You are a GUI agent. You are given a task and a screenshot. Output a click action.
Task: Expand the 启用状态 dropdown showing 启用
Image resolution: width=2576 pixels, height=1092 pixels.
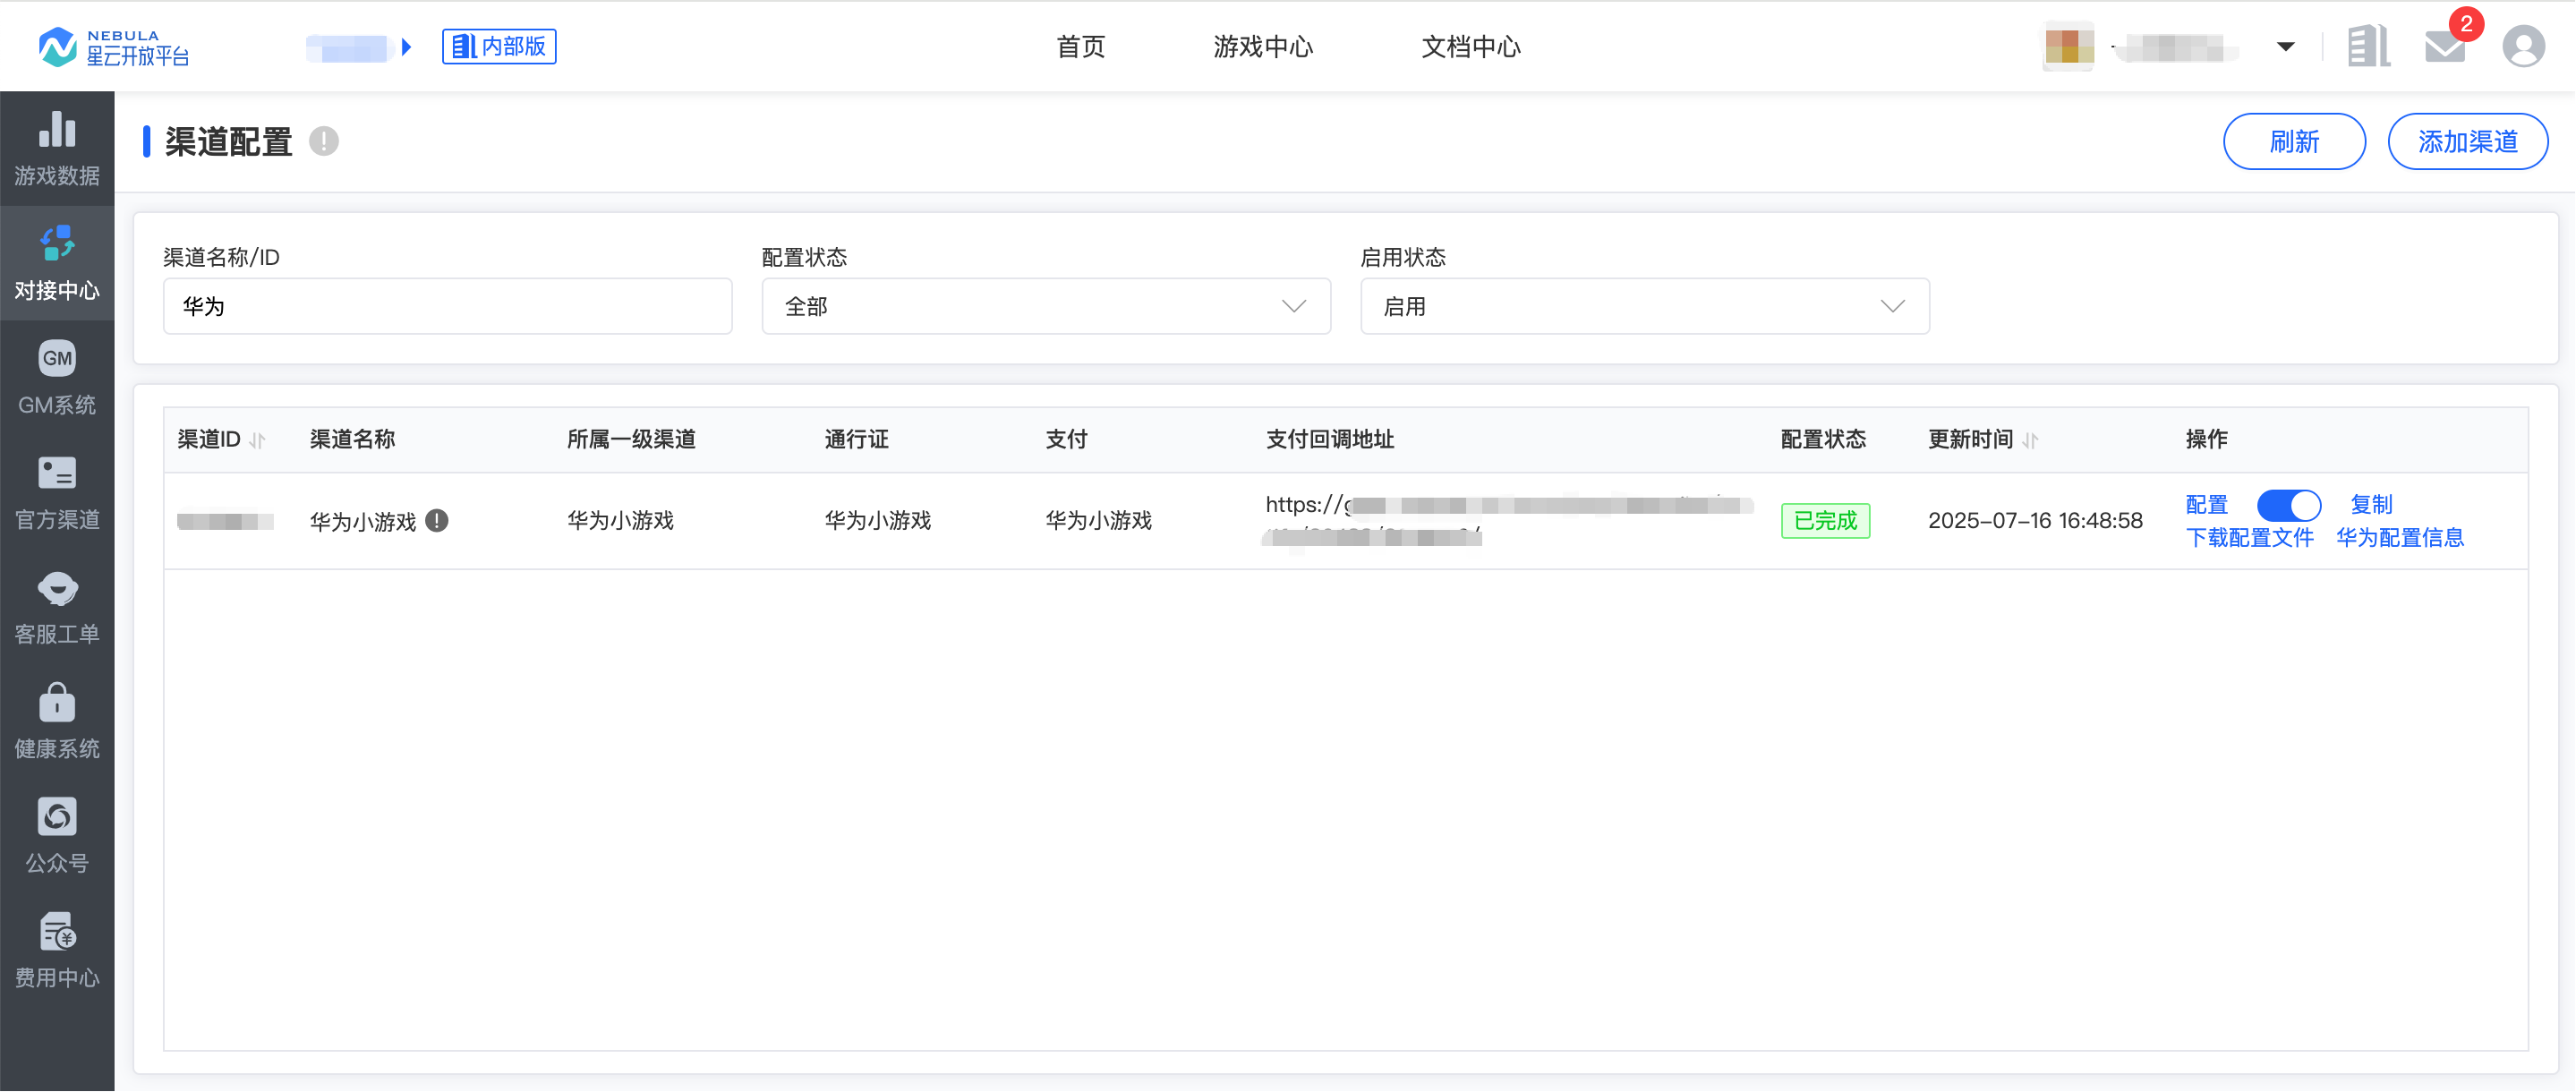(x=1645, y=307)
